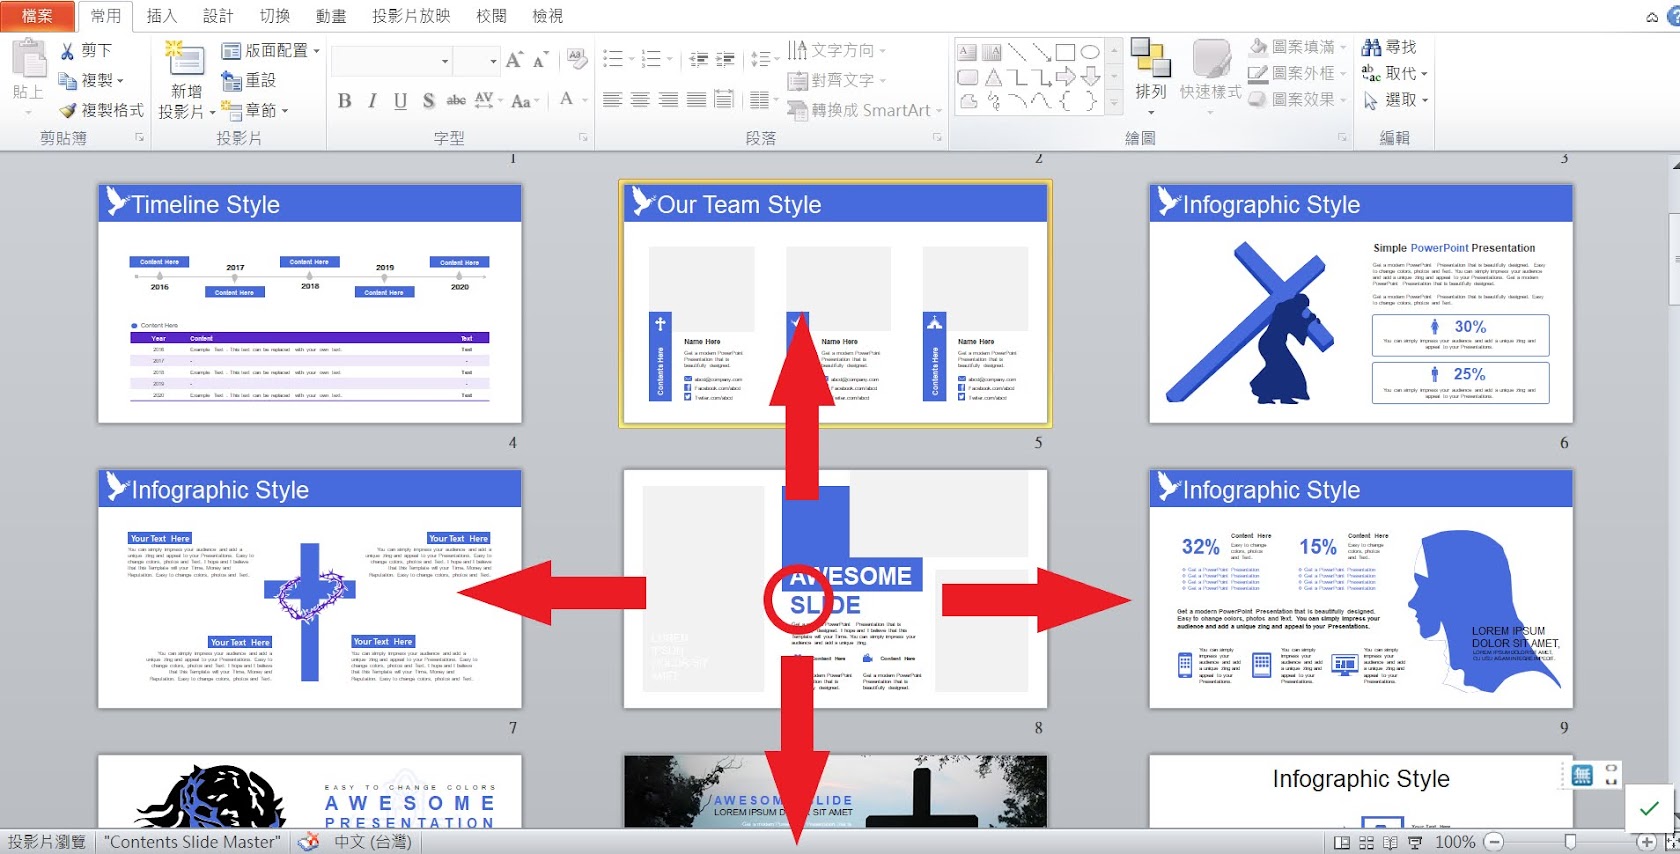Click the Find (尋找) binoculars icon

tap(1372, 47)
